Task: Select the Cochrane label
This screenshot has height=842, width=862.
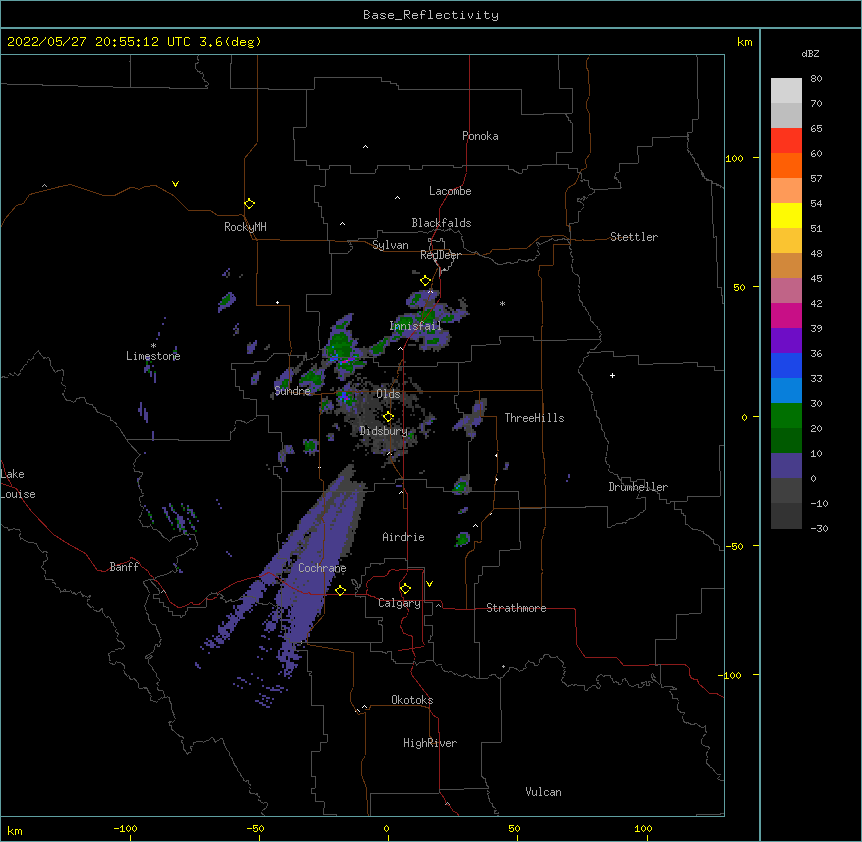Action: [322, 568]
